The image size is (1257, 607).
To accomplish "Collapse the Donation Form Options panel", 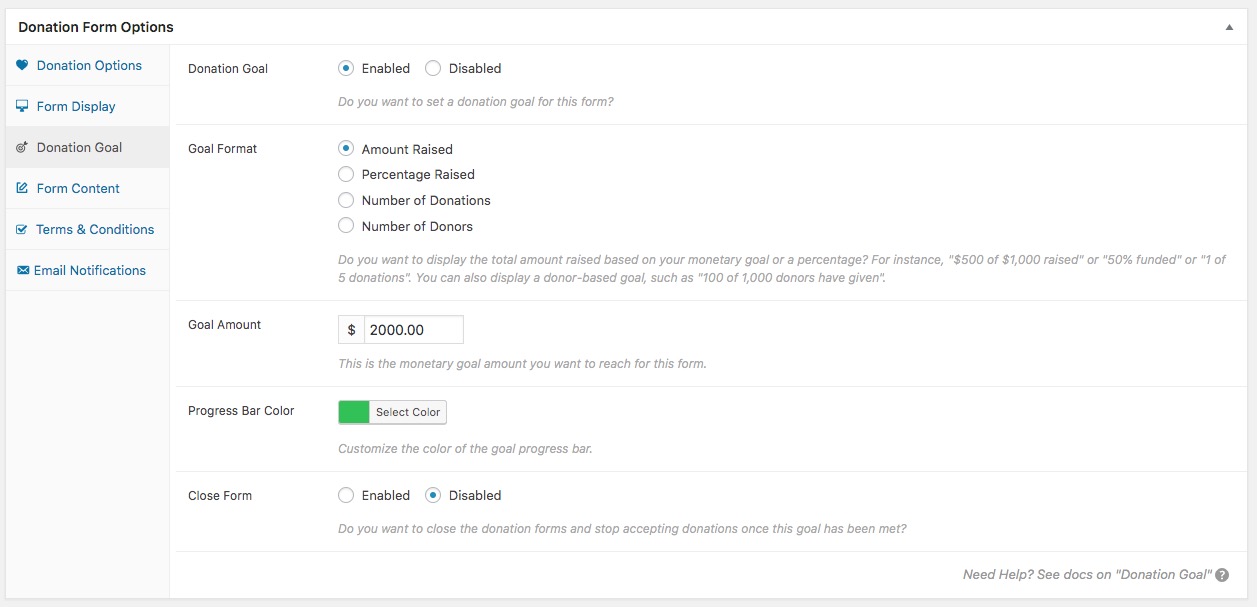I will 1229,27.
